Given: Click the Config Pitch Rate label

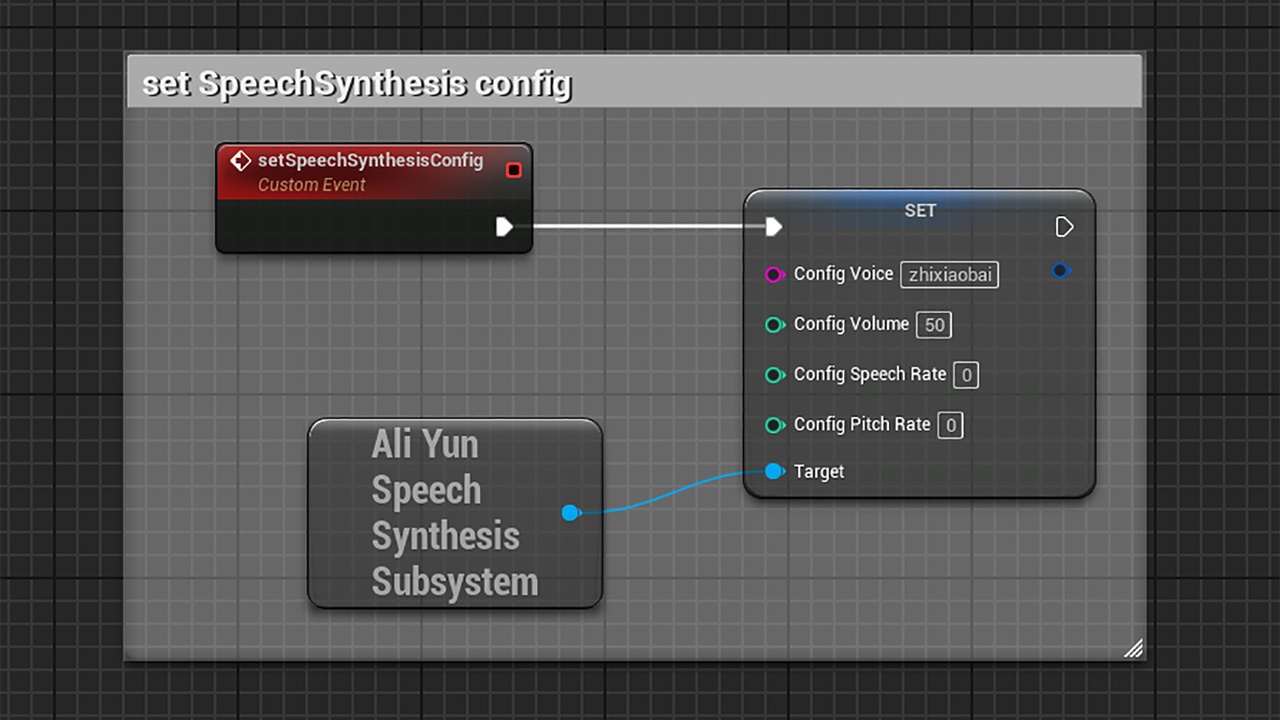Looking at the screenshot, I should coord(862,424).
